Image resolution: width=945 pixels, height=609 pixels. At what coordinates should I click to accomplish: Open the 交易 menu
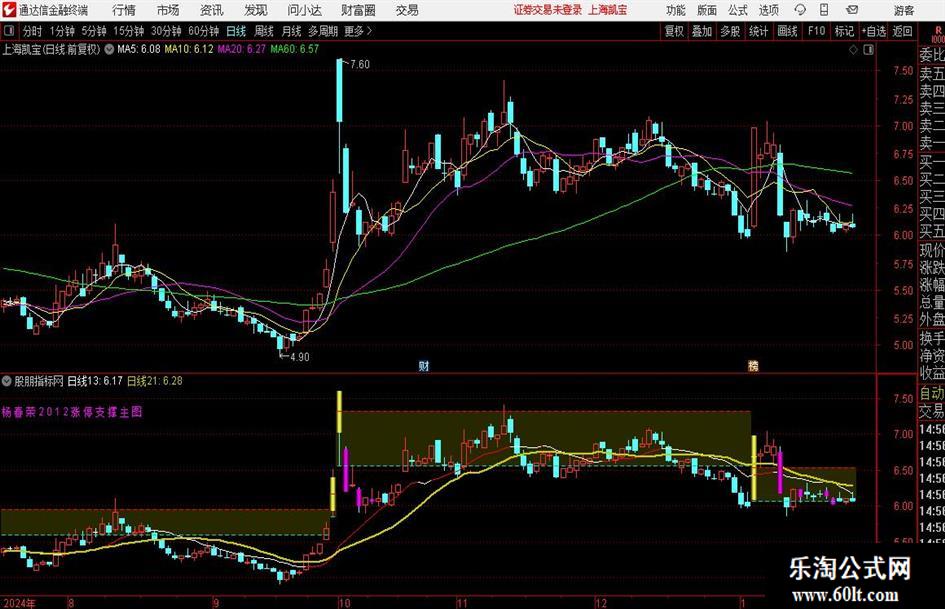pyautogui.click(x=407, y=10)
